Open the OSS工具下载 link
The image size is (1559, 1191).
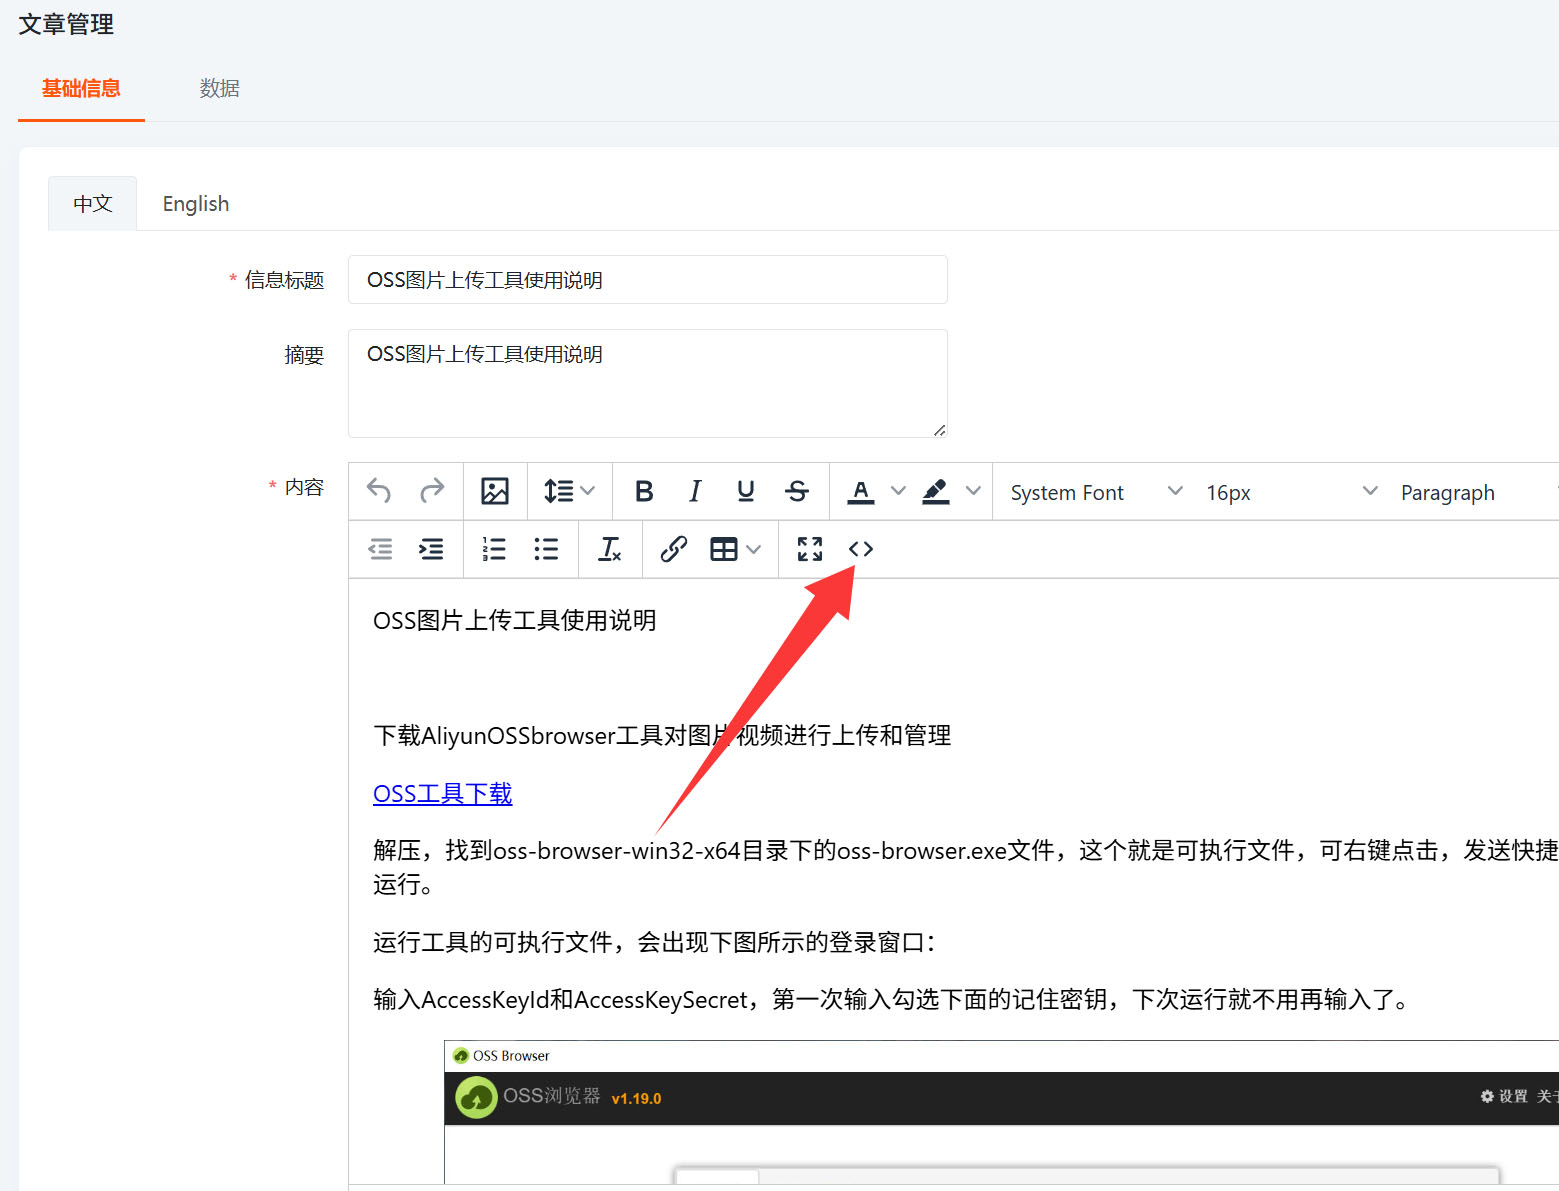[x=442, y=794]
